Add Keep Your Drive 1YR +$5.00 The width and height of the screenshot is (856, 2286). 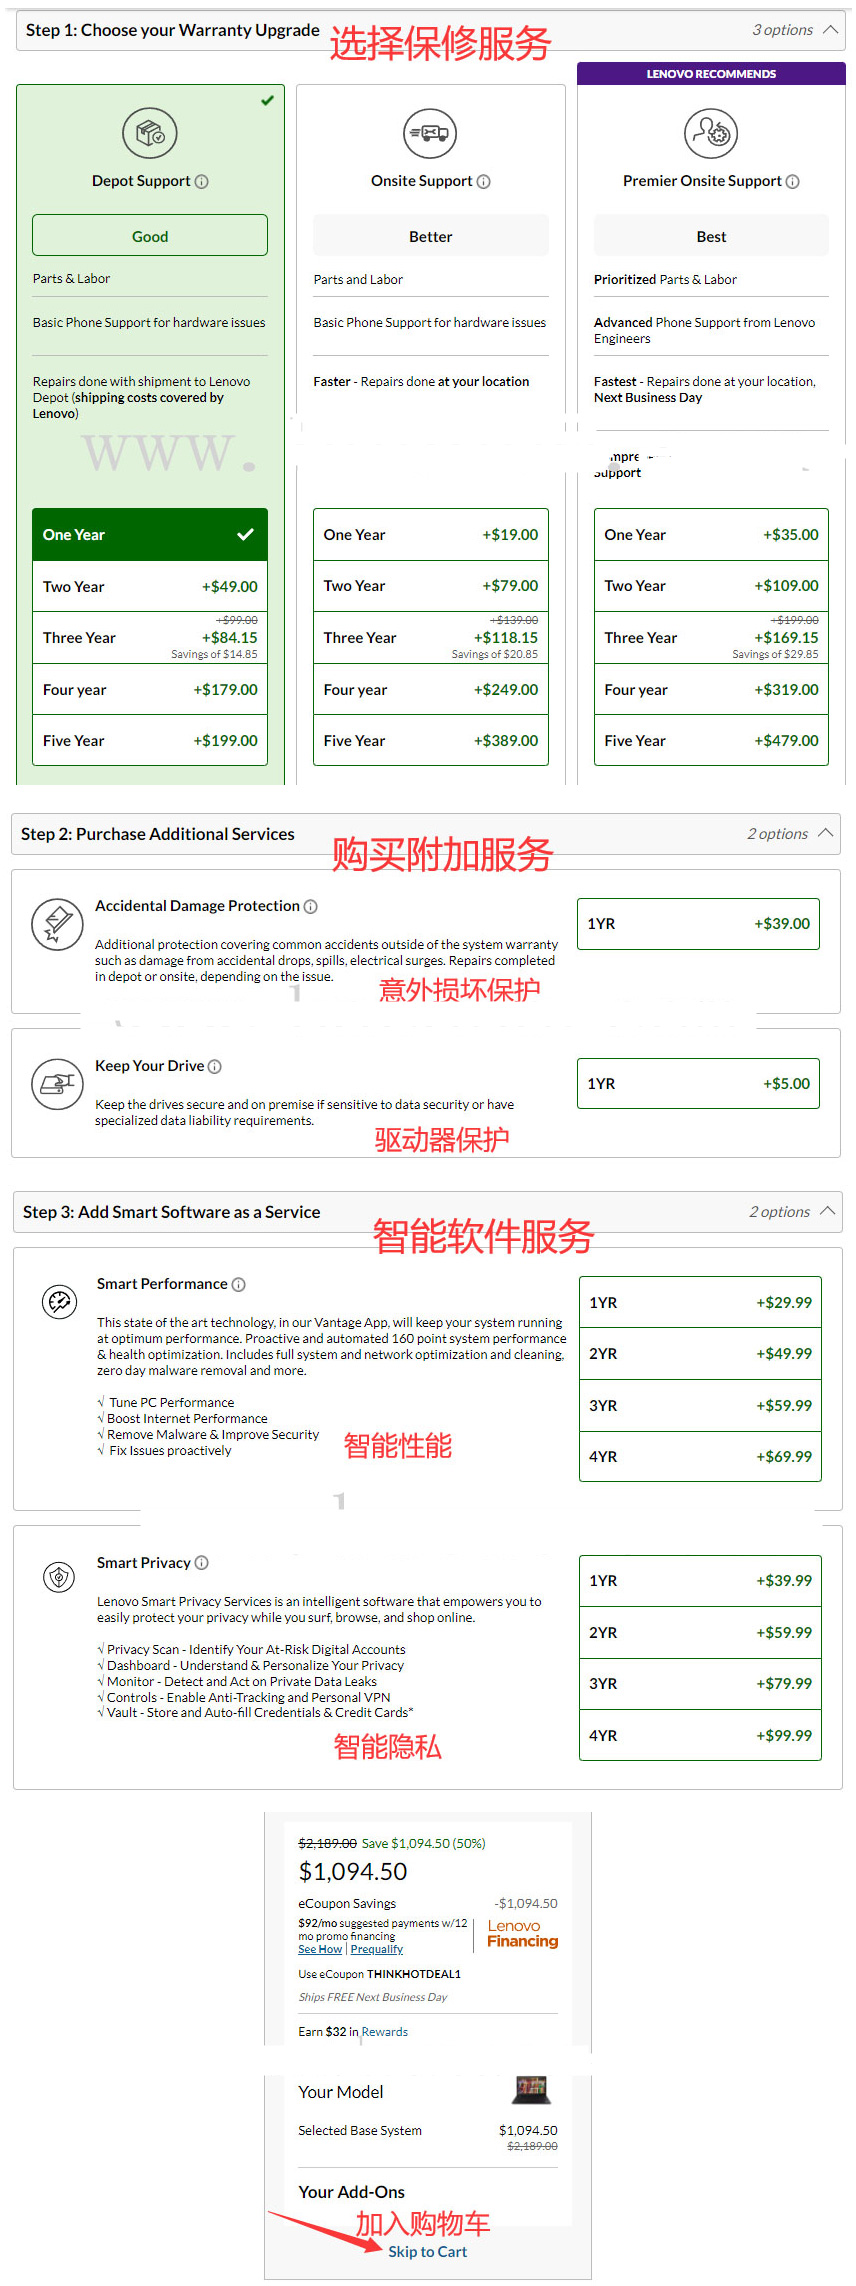click(x=698, y=1084)
